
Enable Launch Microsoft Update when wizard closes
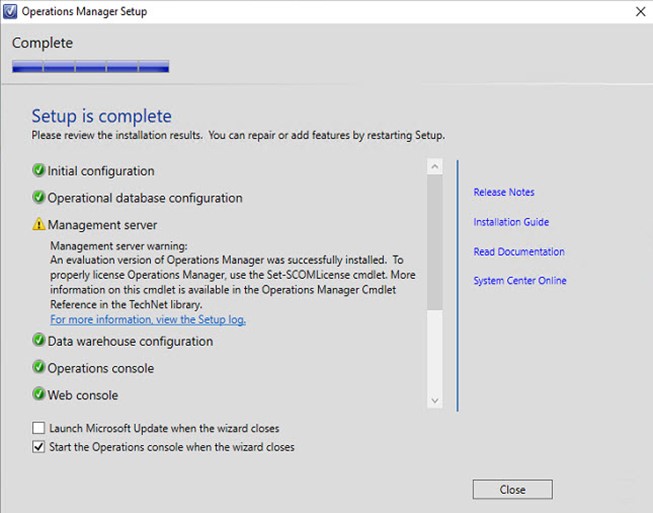(x=39, y=428)
